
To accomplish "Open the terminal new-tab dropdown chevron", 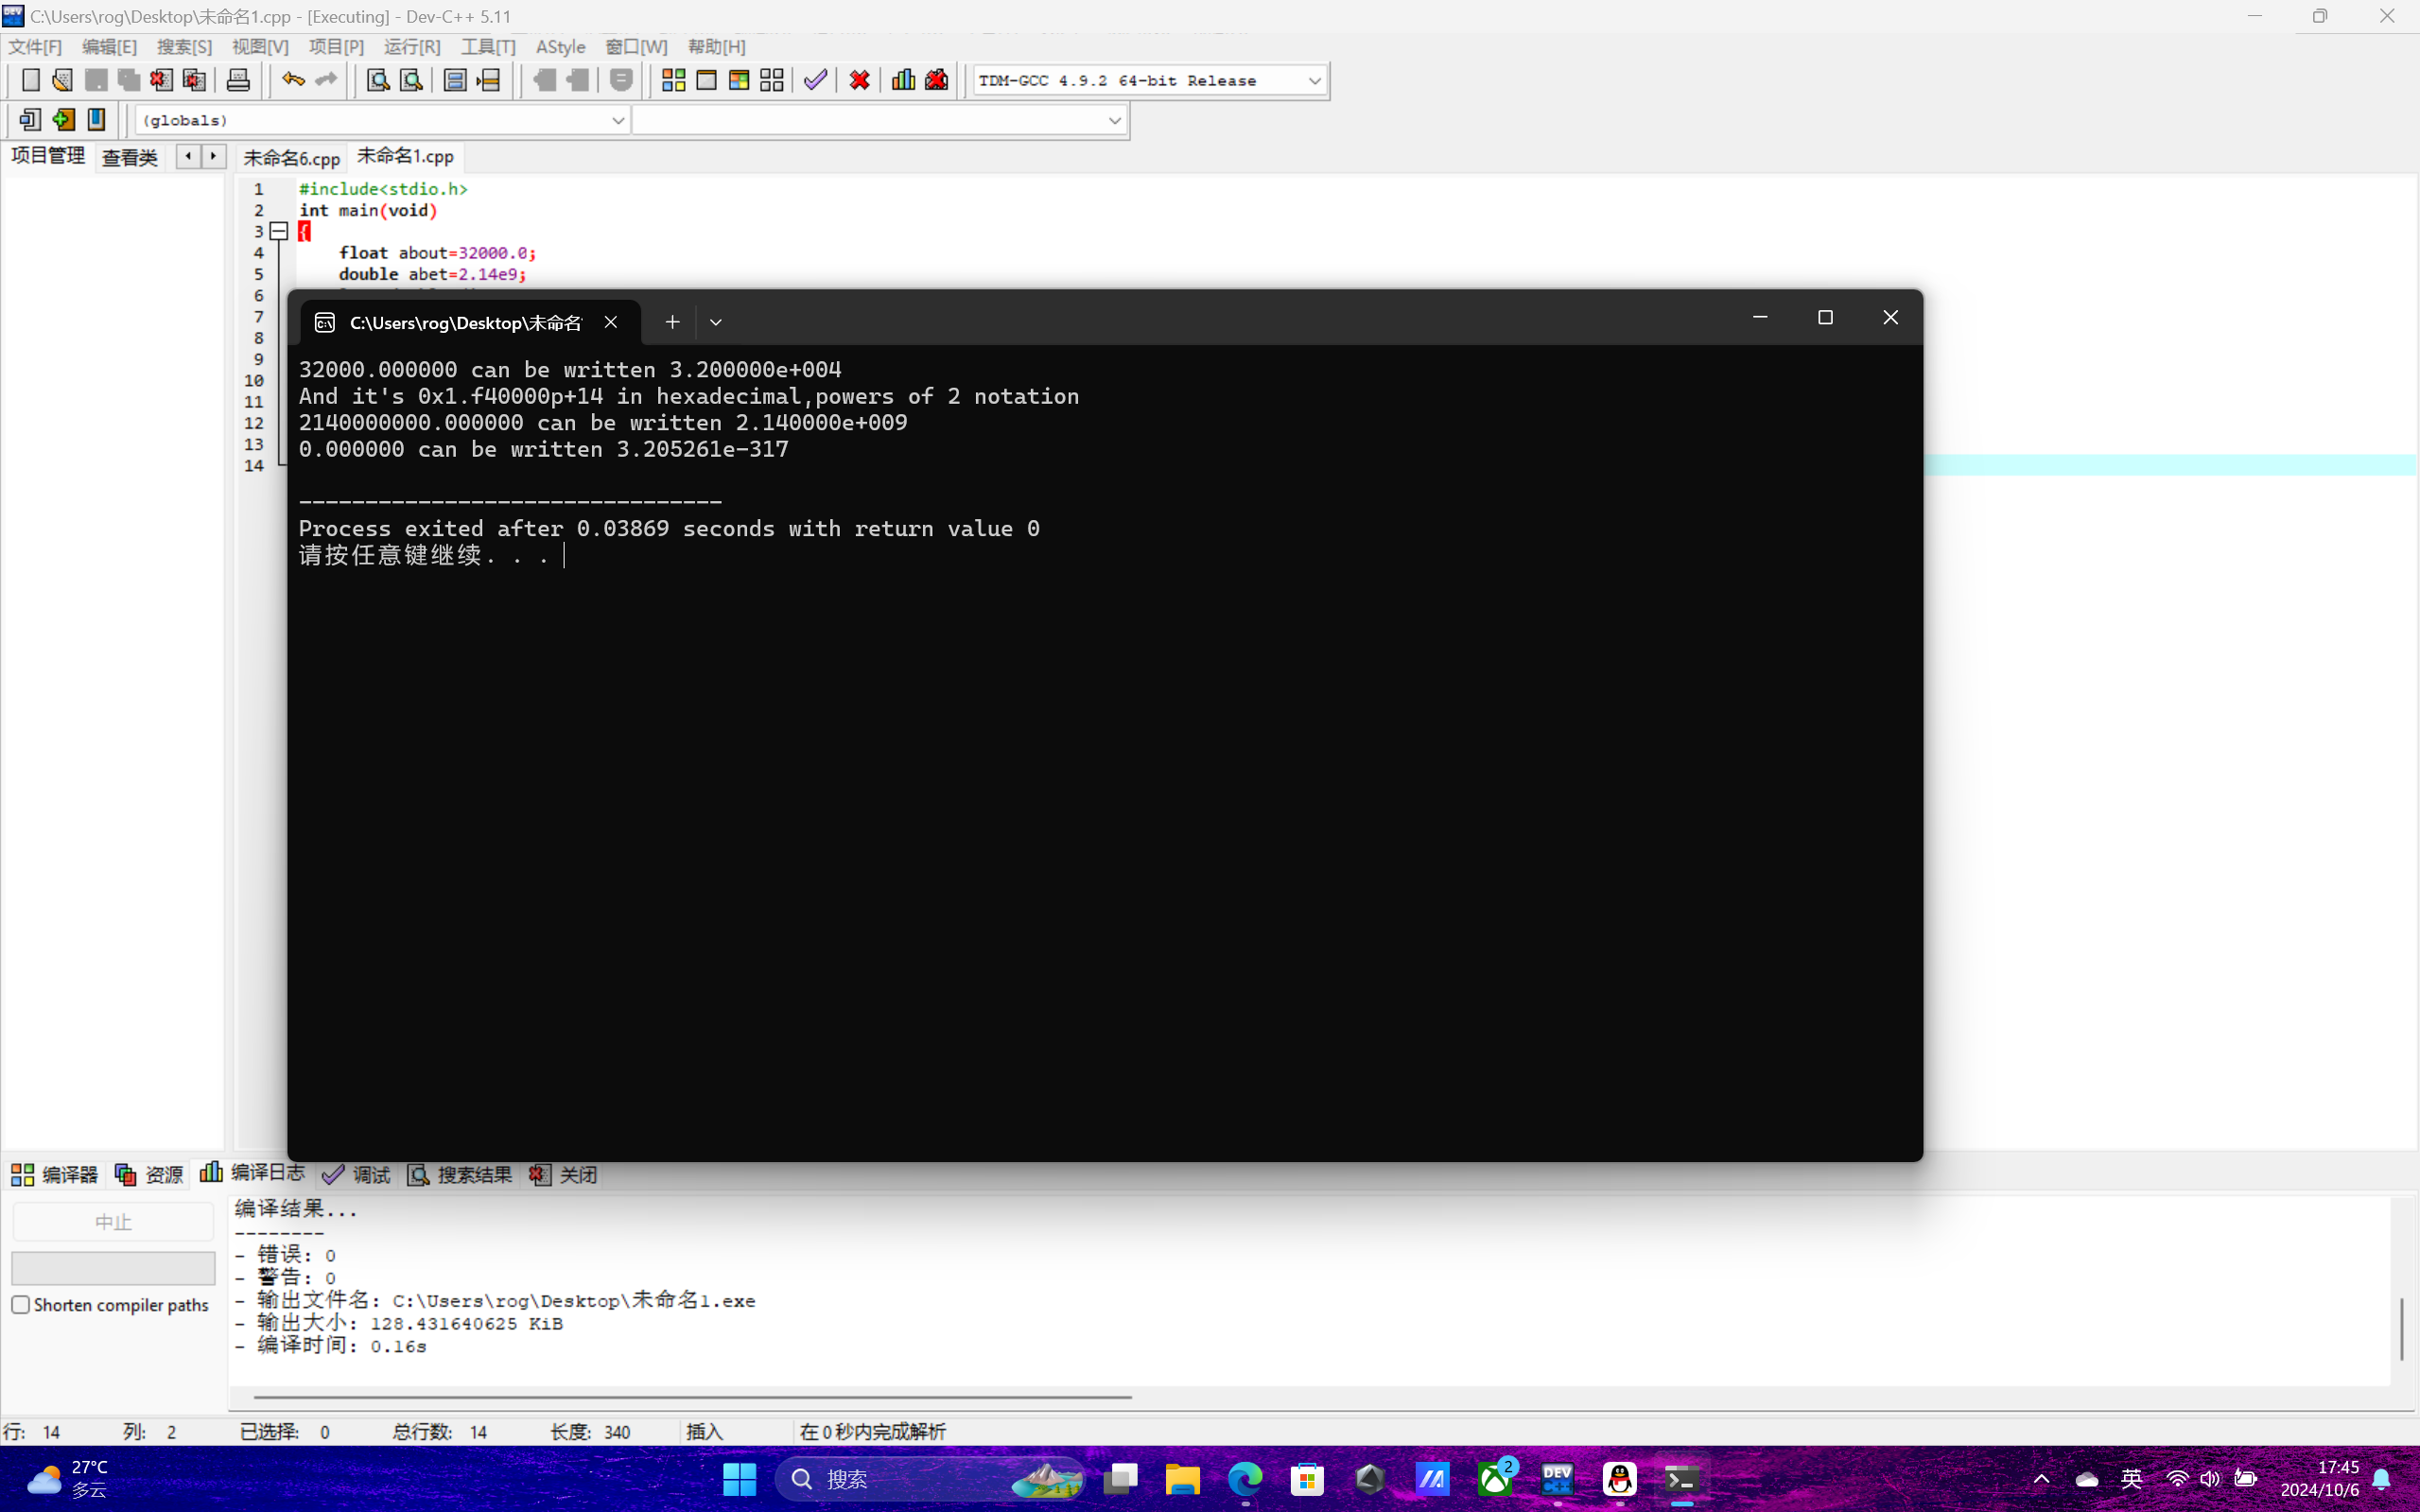I will click(715, 322).
